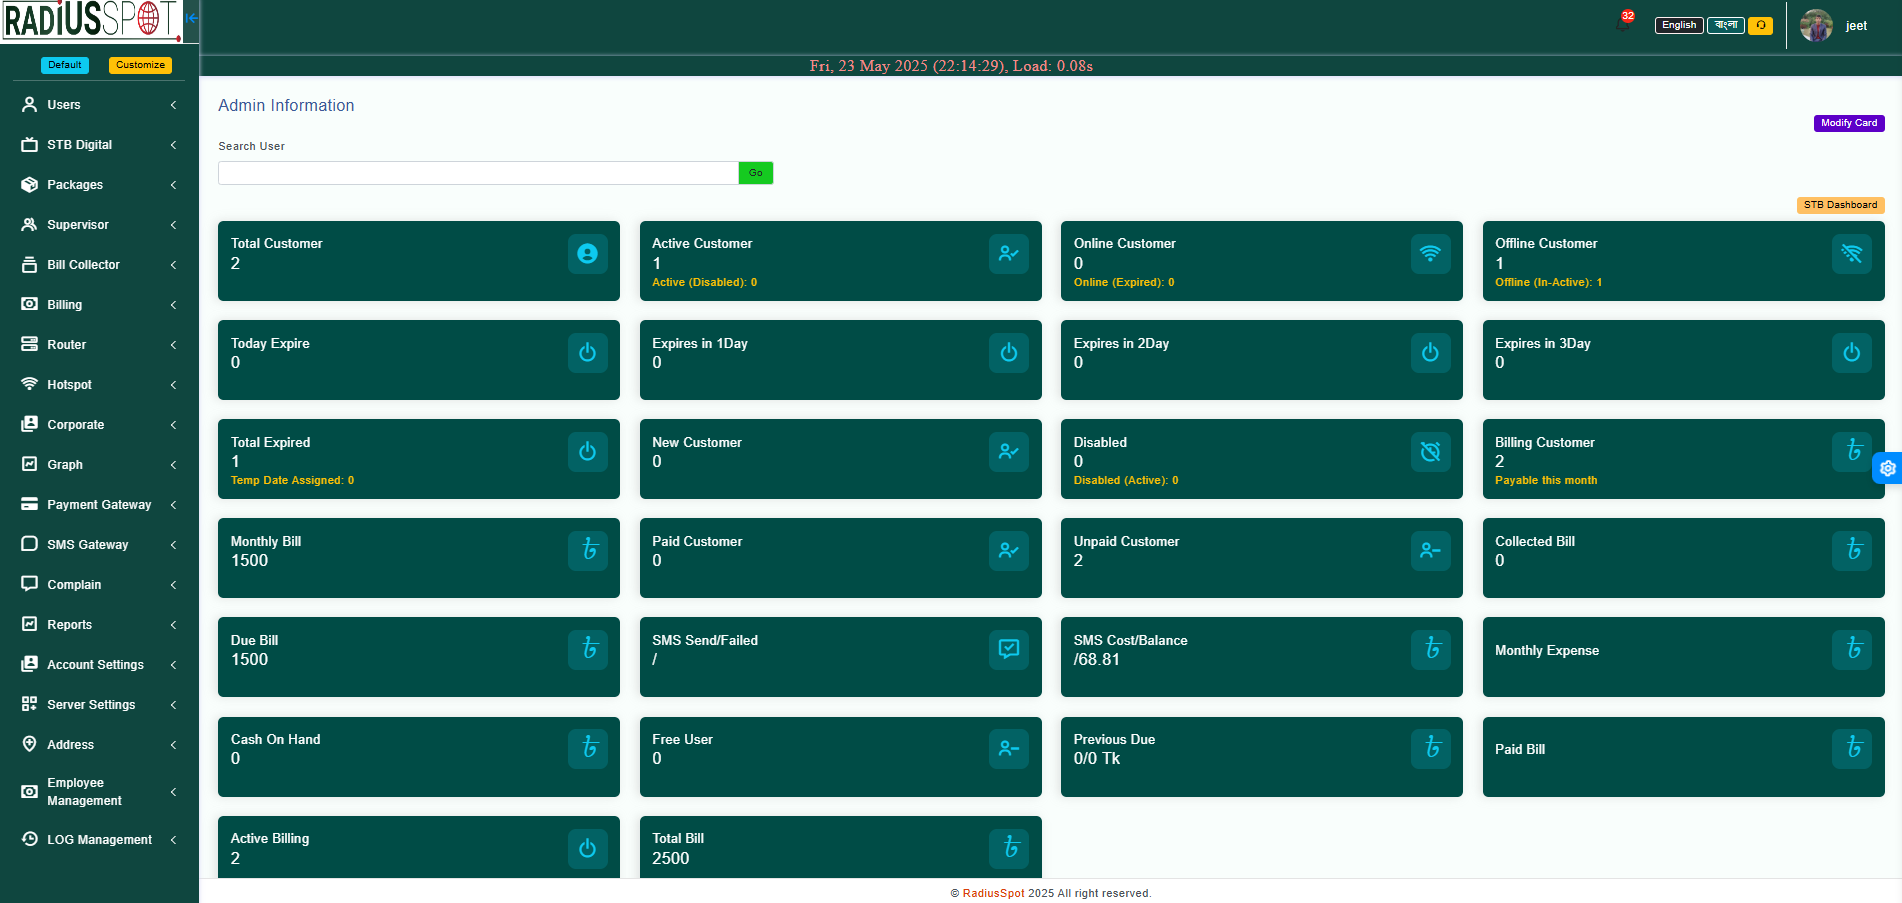Open the notification bell with badge 32
This screenshot has width=1902, height=903.
pos(1623,22)
